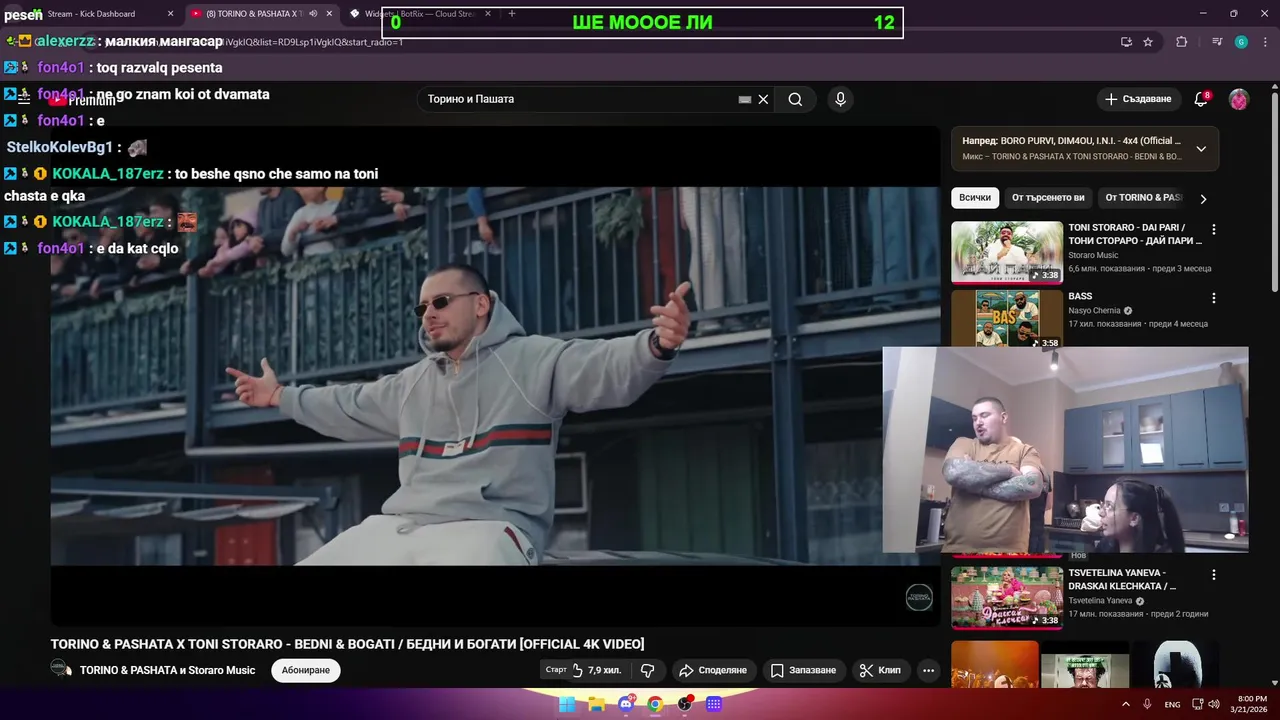The width and height of the screenshot is (1280, 720).
Task: Open File Explorer from the taskbar
Action: tap(597, 704)
